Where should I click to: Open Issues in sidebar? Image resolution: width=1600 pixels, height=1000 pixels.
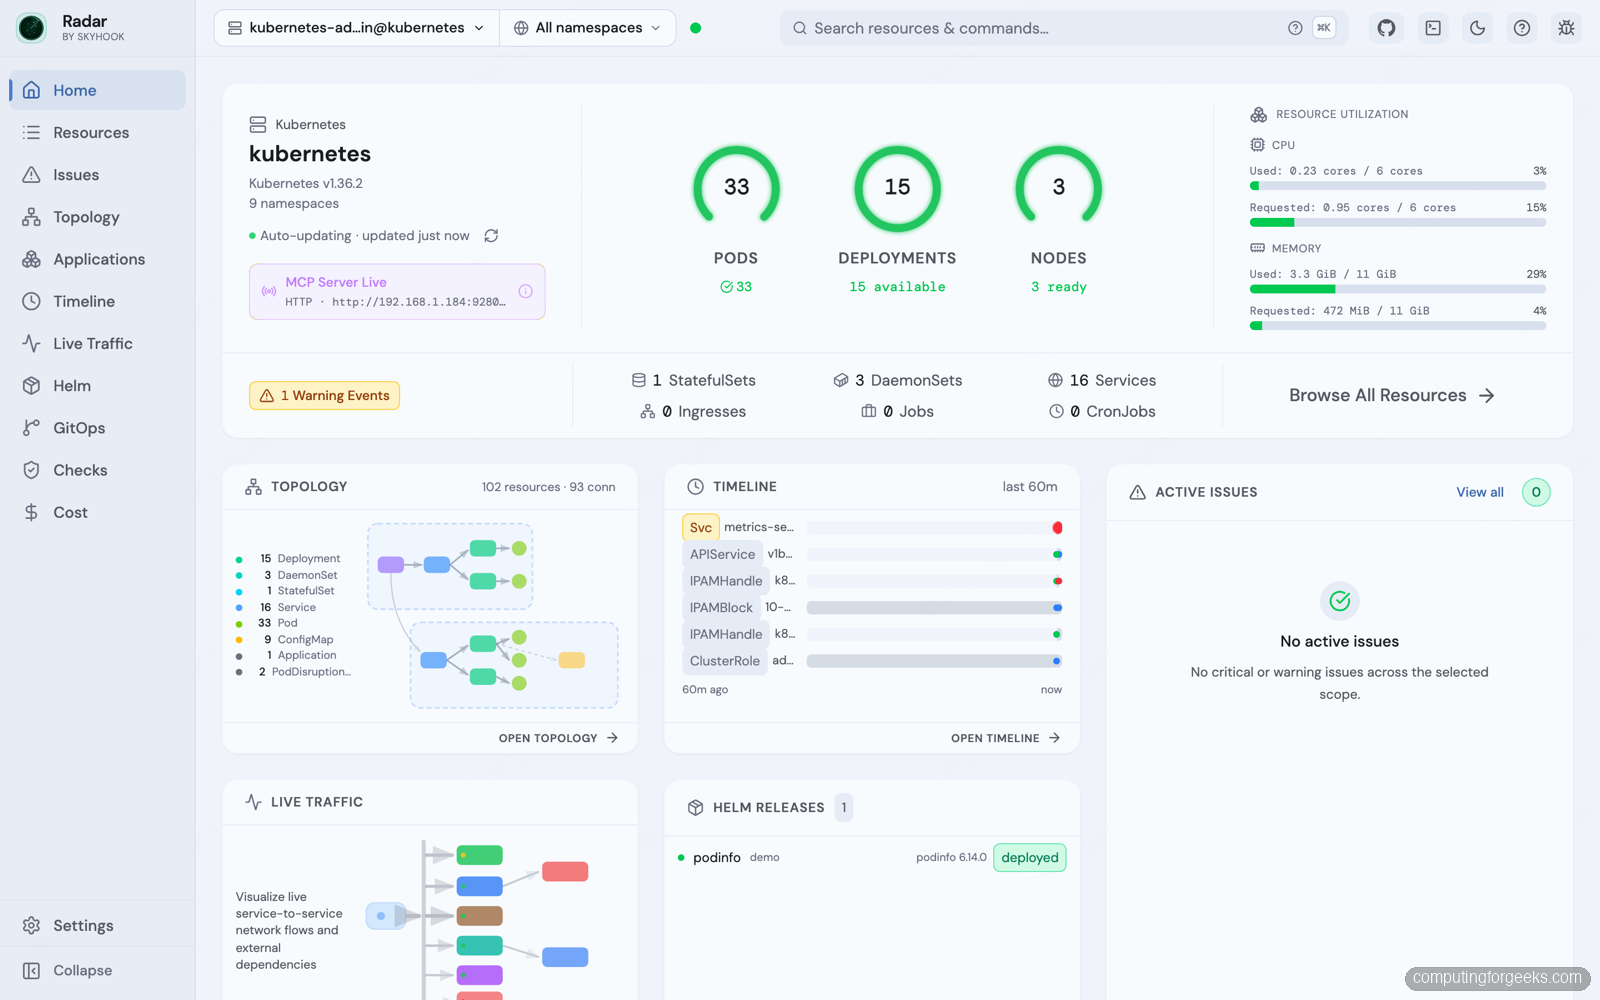point(98,175)
